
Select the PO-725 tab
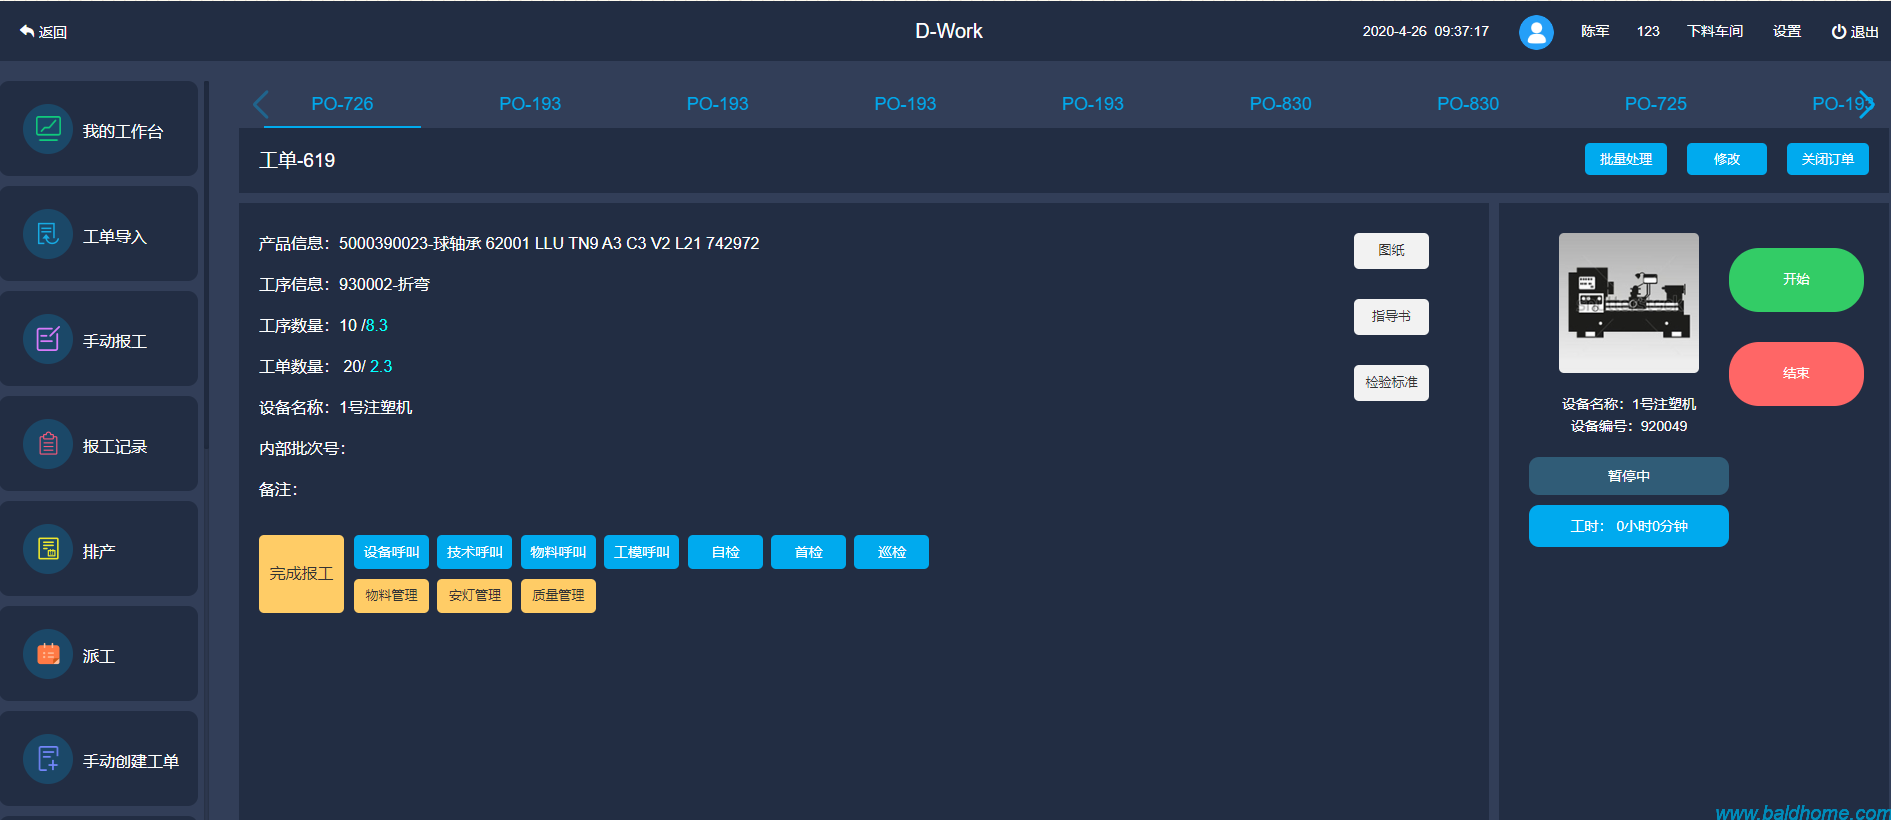point(1655,104)
